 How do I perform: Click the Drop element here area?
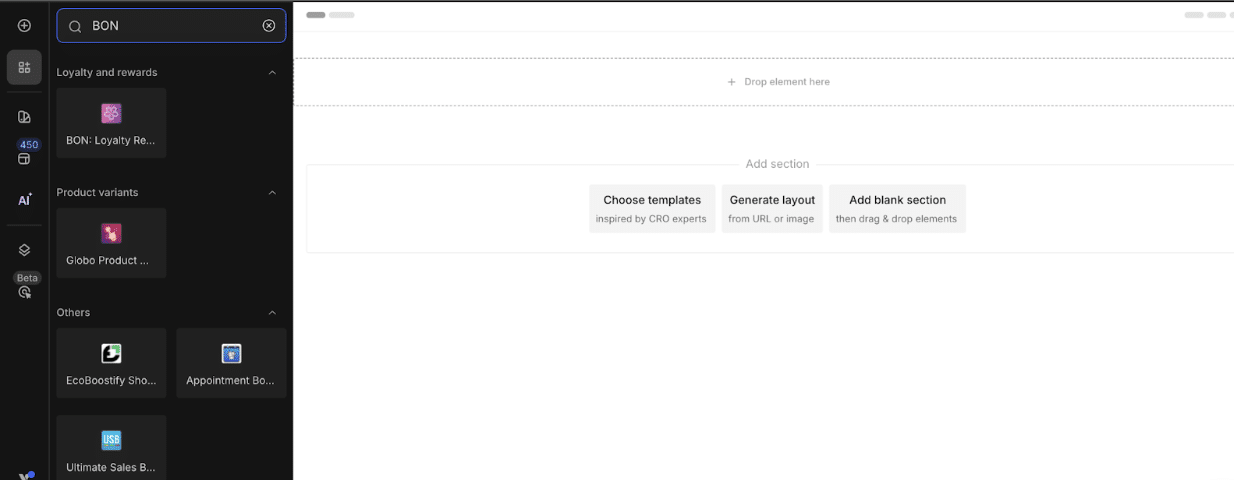point(778,82)
